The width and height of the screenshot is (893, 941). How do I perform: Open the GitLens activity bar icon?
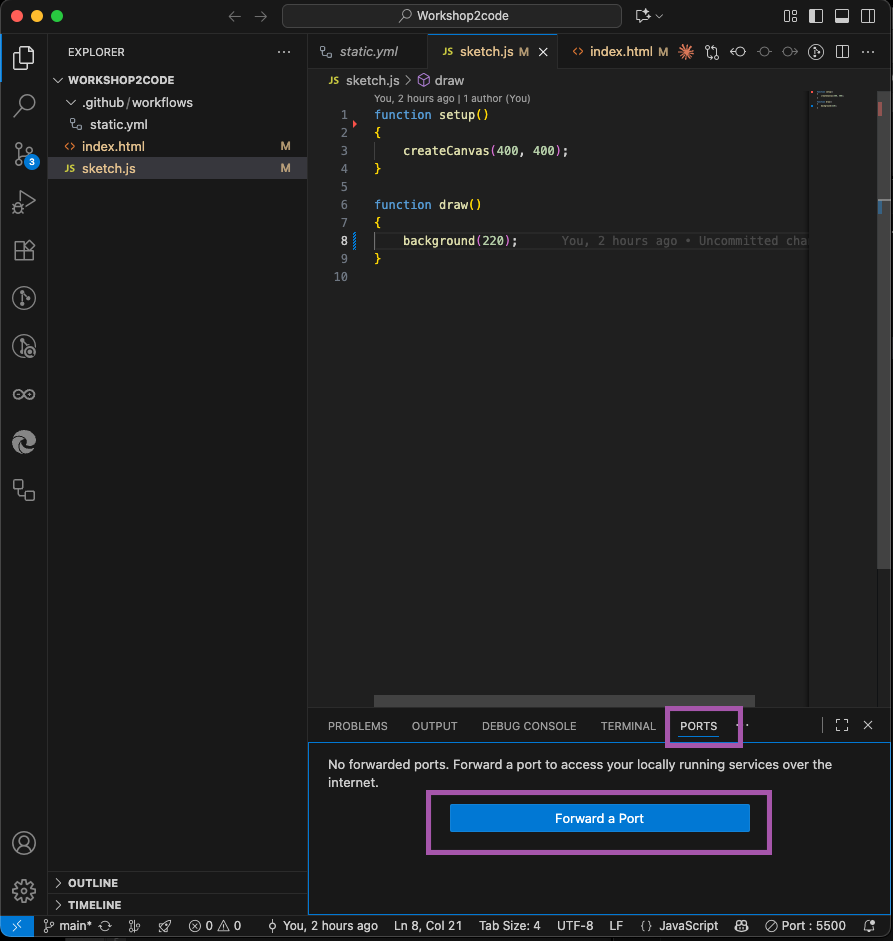[x=24, y=298]
